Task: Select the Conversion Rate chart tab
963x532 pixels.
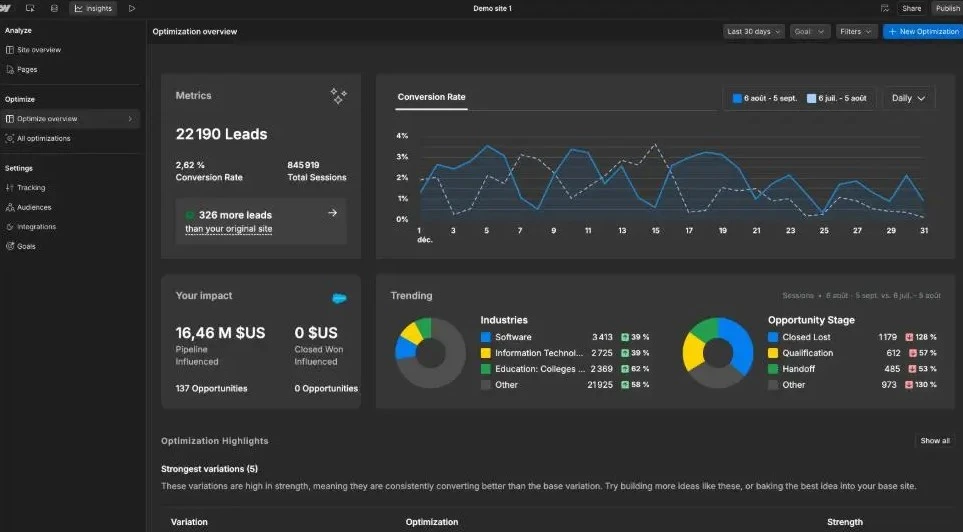Action: point(431,97)
